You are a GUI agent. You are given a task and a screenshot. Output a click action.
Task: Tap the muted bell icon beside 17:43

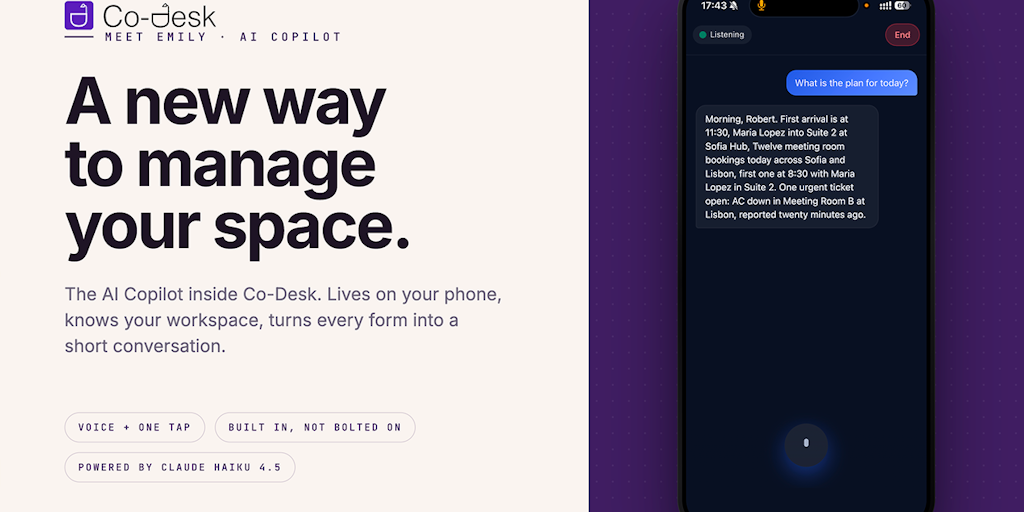tap(734, 5)
